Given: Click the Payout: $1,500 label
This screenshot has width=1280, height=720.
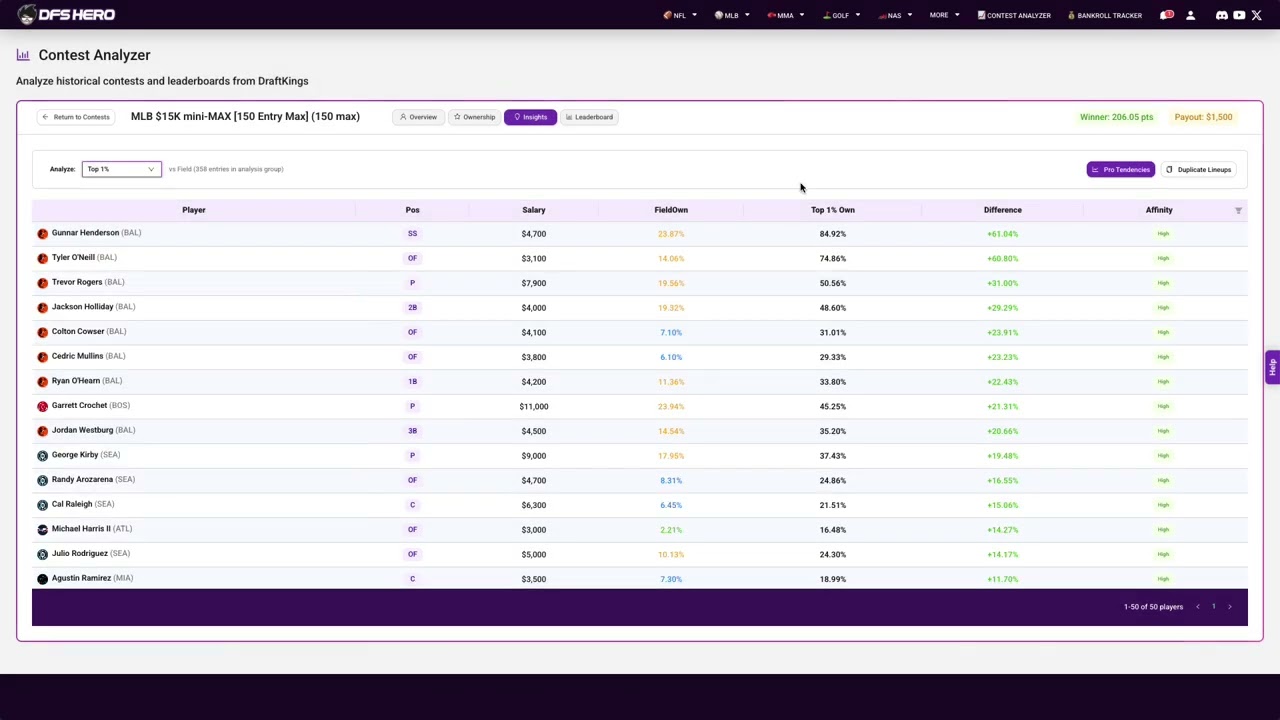Looking at the screenshot, I should pyautogui.click(x=1203, y=117).
